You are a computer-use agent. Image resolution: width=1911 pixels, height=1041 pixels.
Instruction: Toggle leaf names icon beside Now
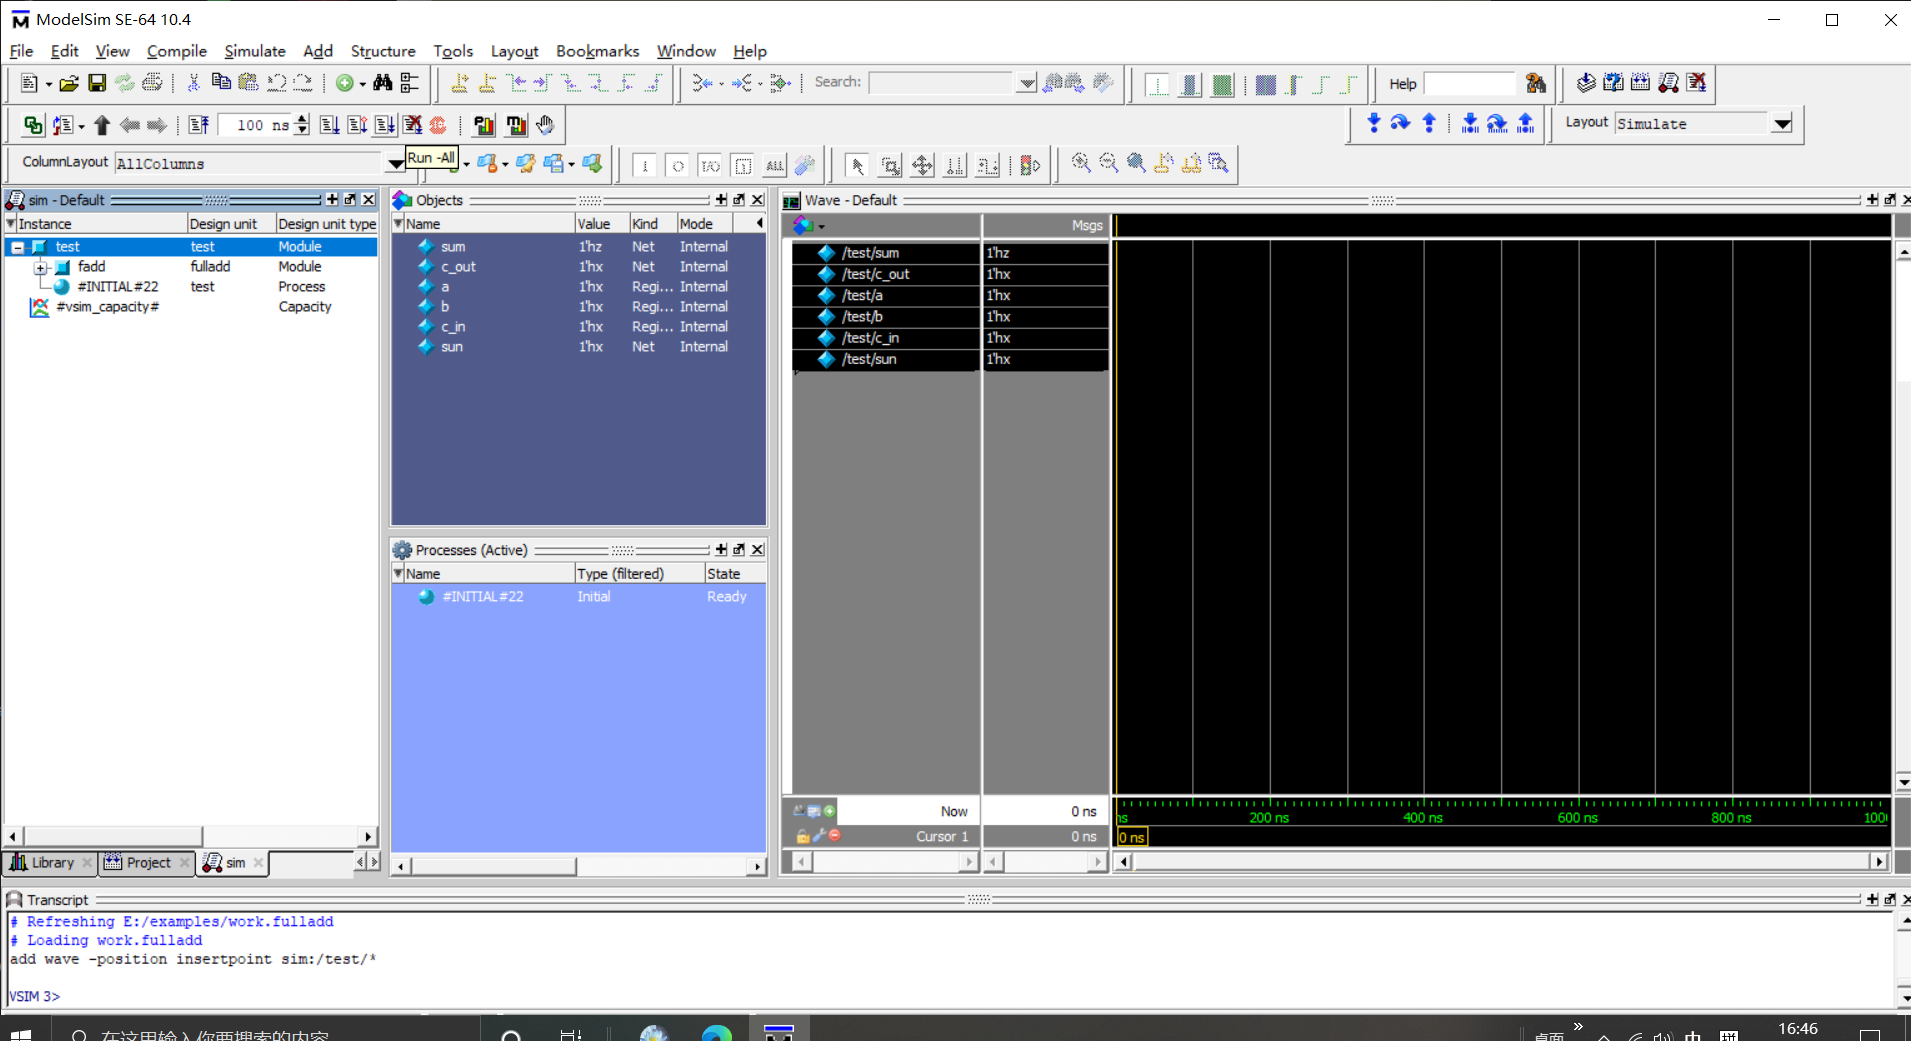[x=799, y=811]
